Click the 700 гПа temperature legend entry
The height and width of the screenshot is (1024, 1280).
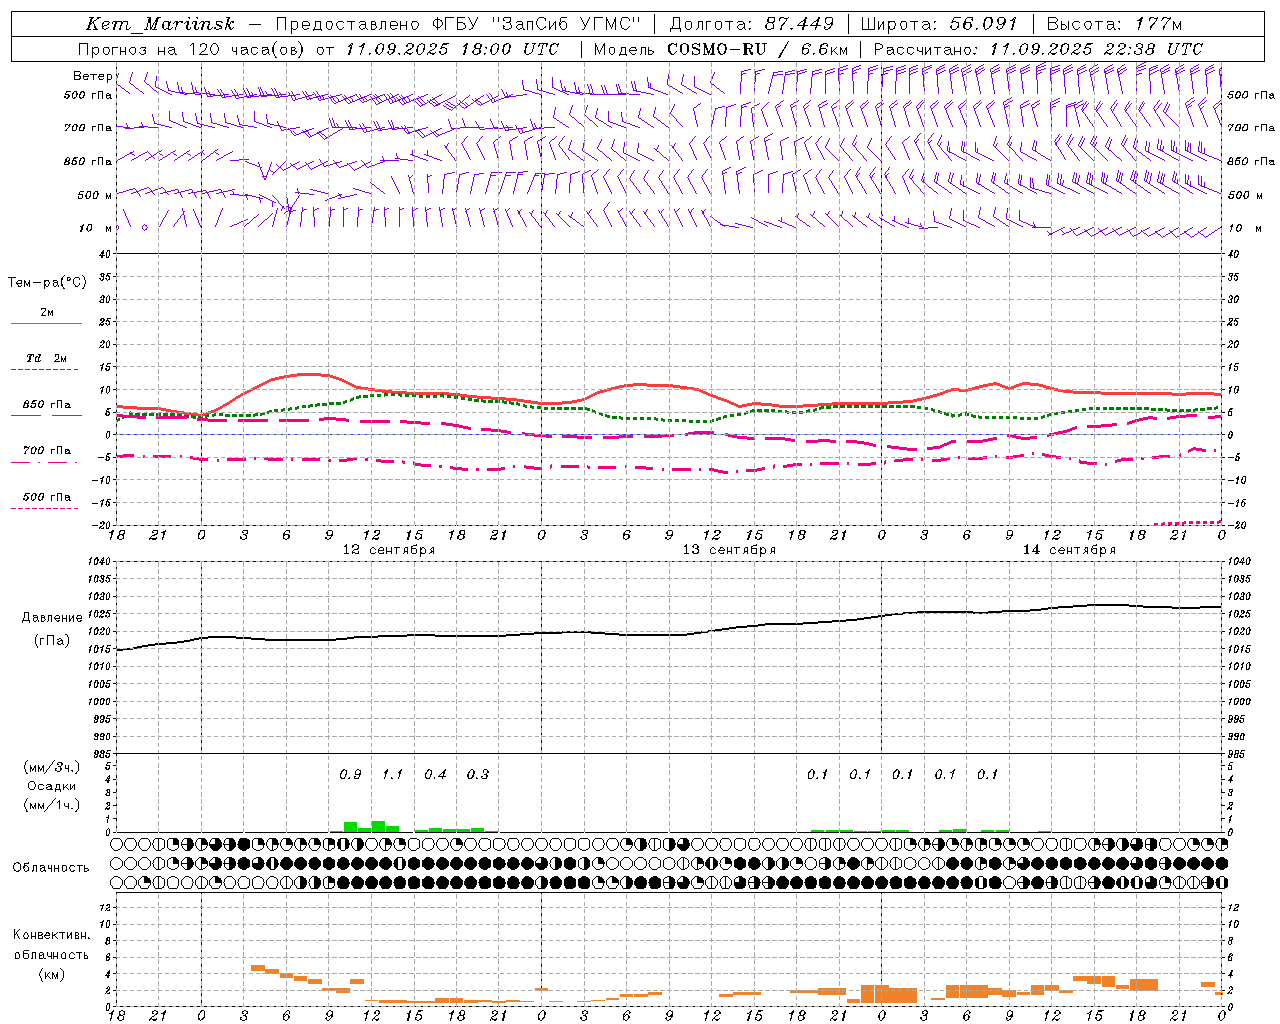point(46,451)
